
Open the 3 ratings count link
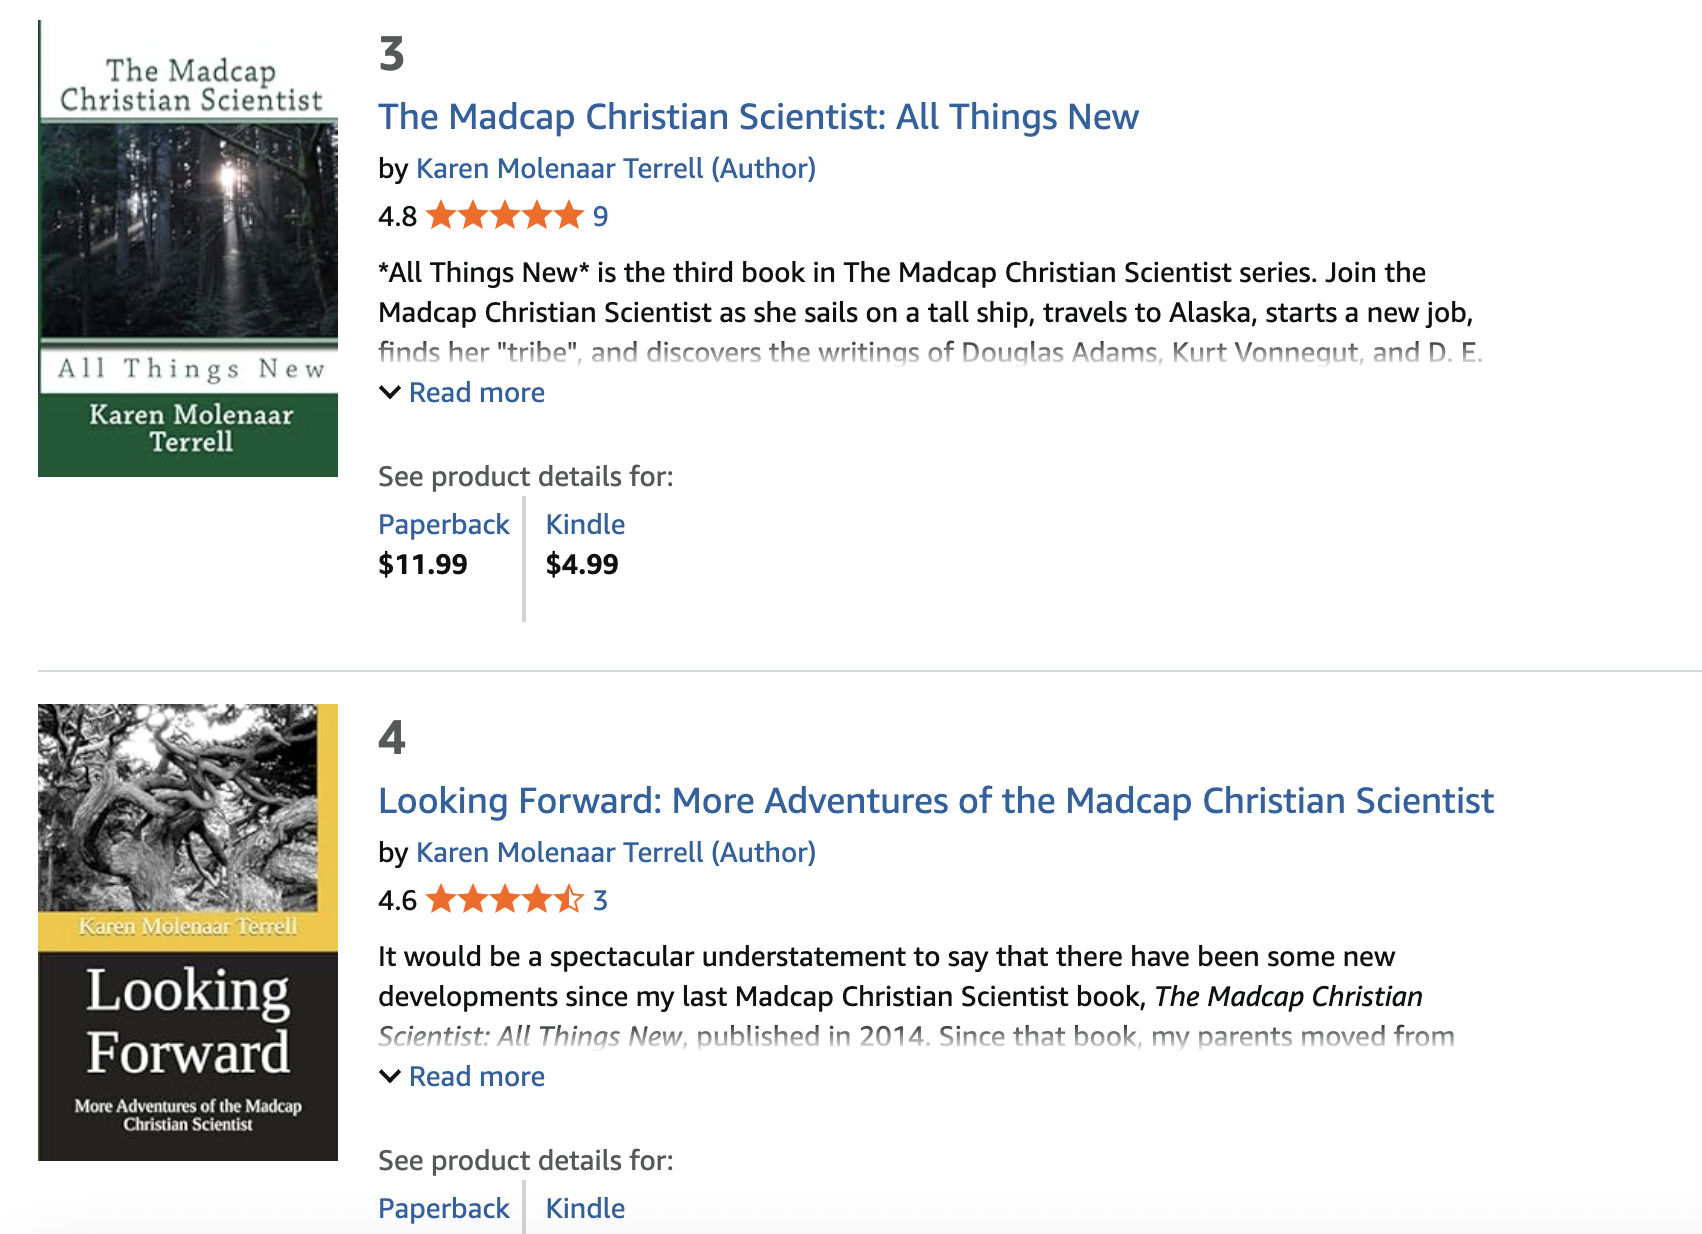(600, 900)
